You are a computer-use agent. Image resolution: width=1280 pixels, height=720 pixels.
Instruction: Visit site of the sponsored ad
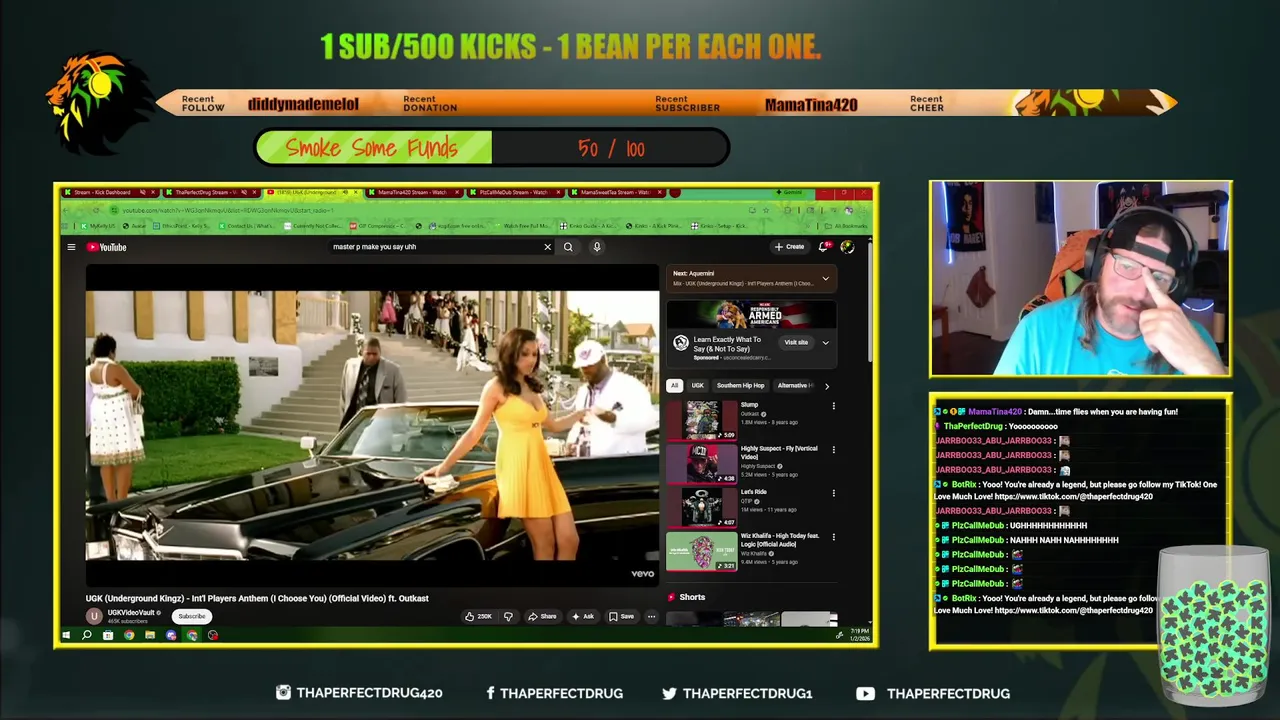click(796, 343)
